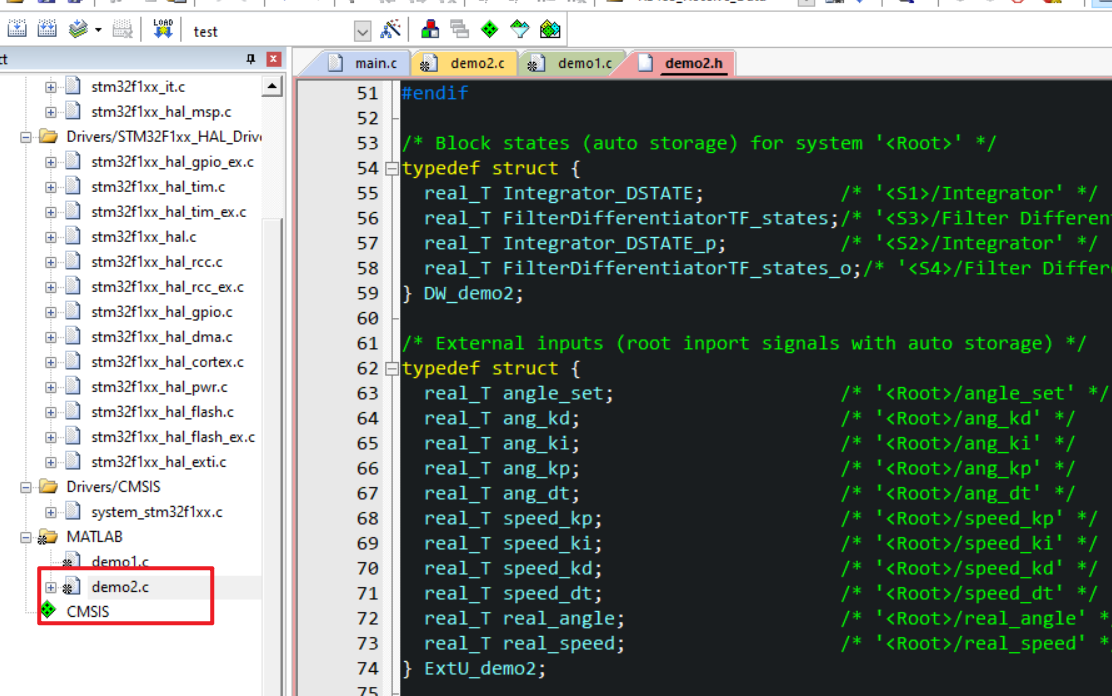The height and width of the screenshot is (696, 1112).
Task: Select demo2.c in the MATLAB group
Action: click(120, 587)
